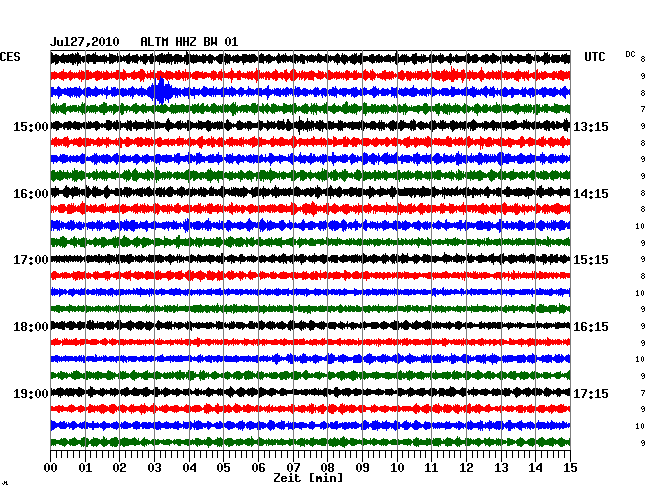
Task: Click minute tick label 08
Action: pos(327,468)
